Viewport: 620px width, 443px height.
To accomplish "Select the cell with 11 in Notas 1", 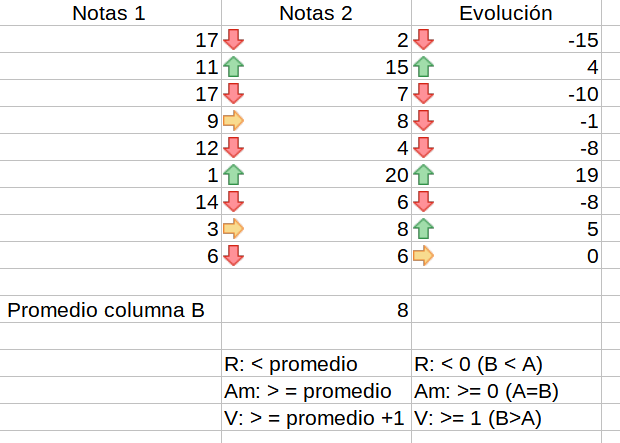I will (205, 67).
